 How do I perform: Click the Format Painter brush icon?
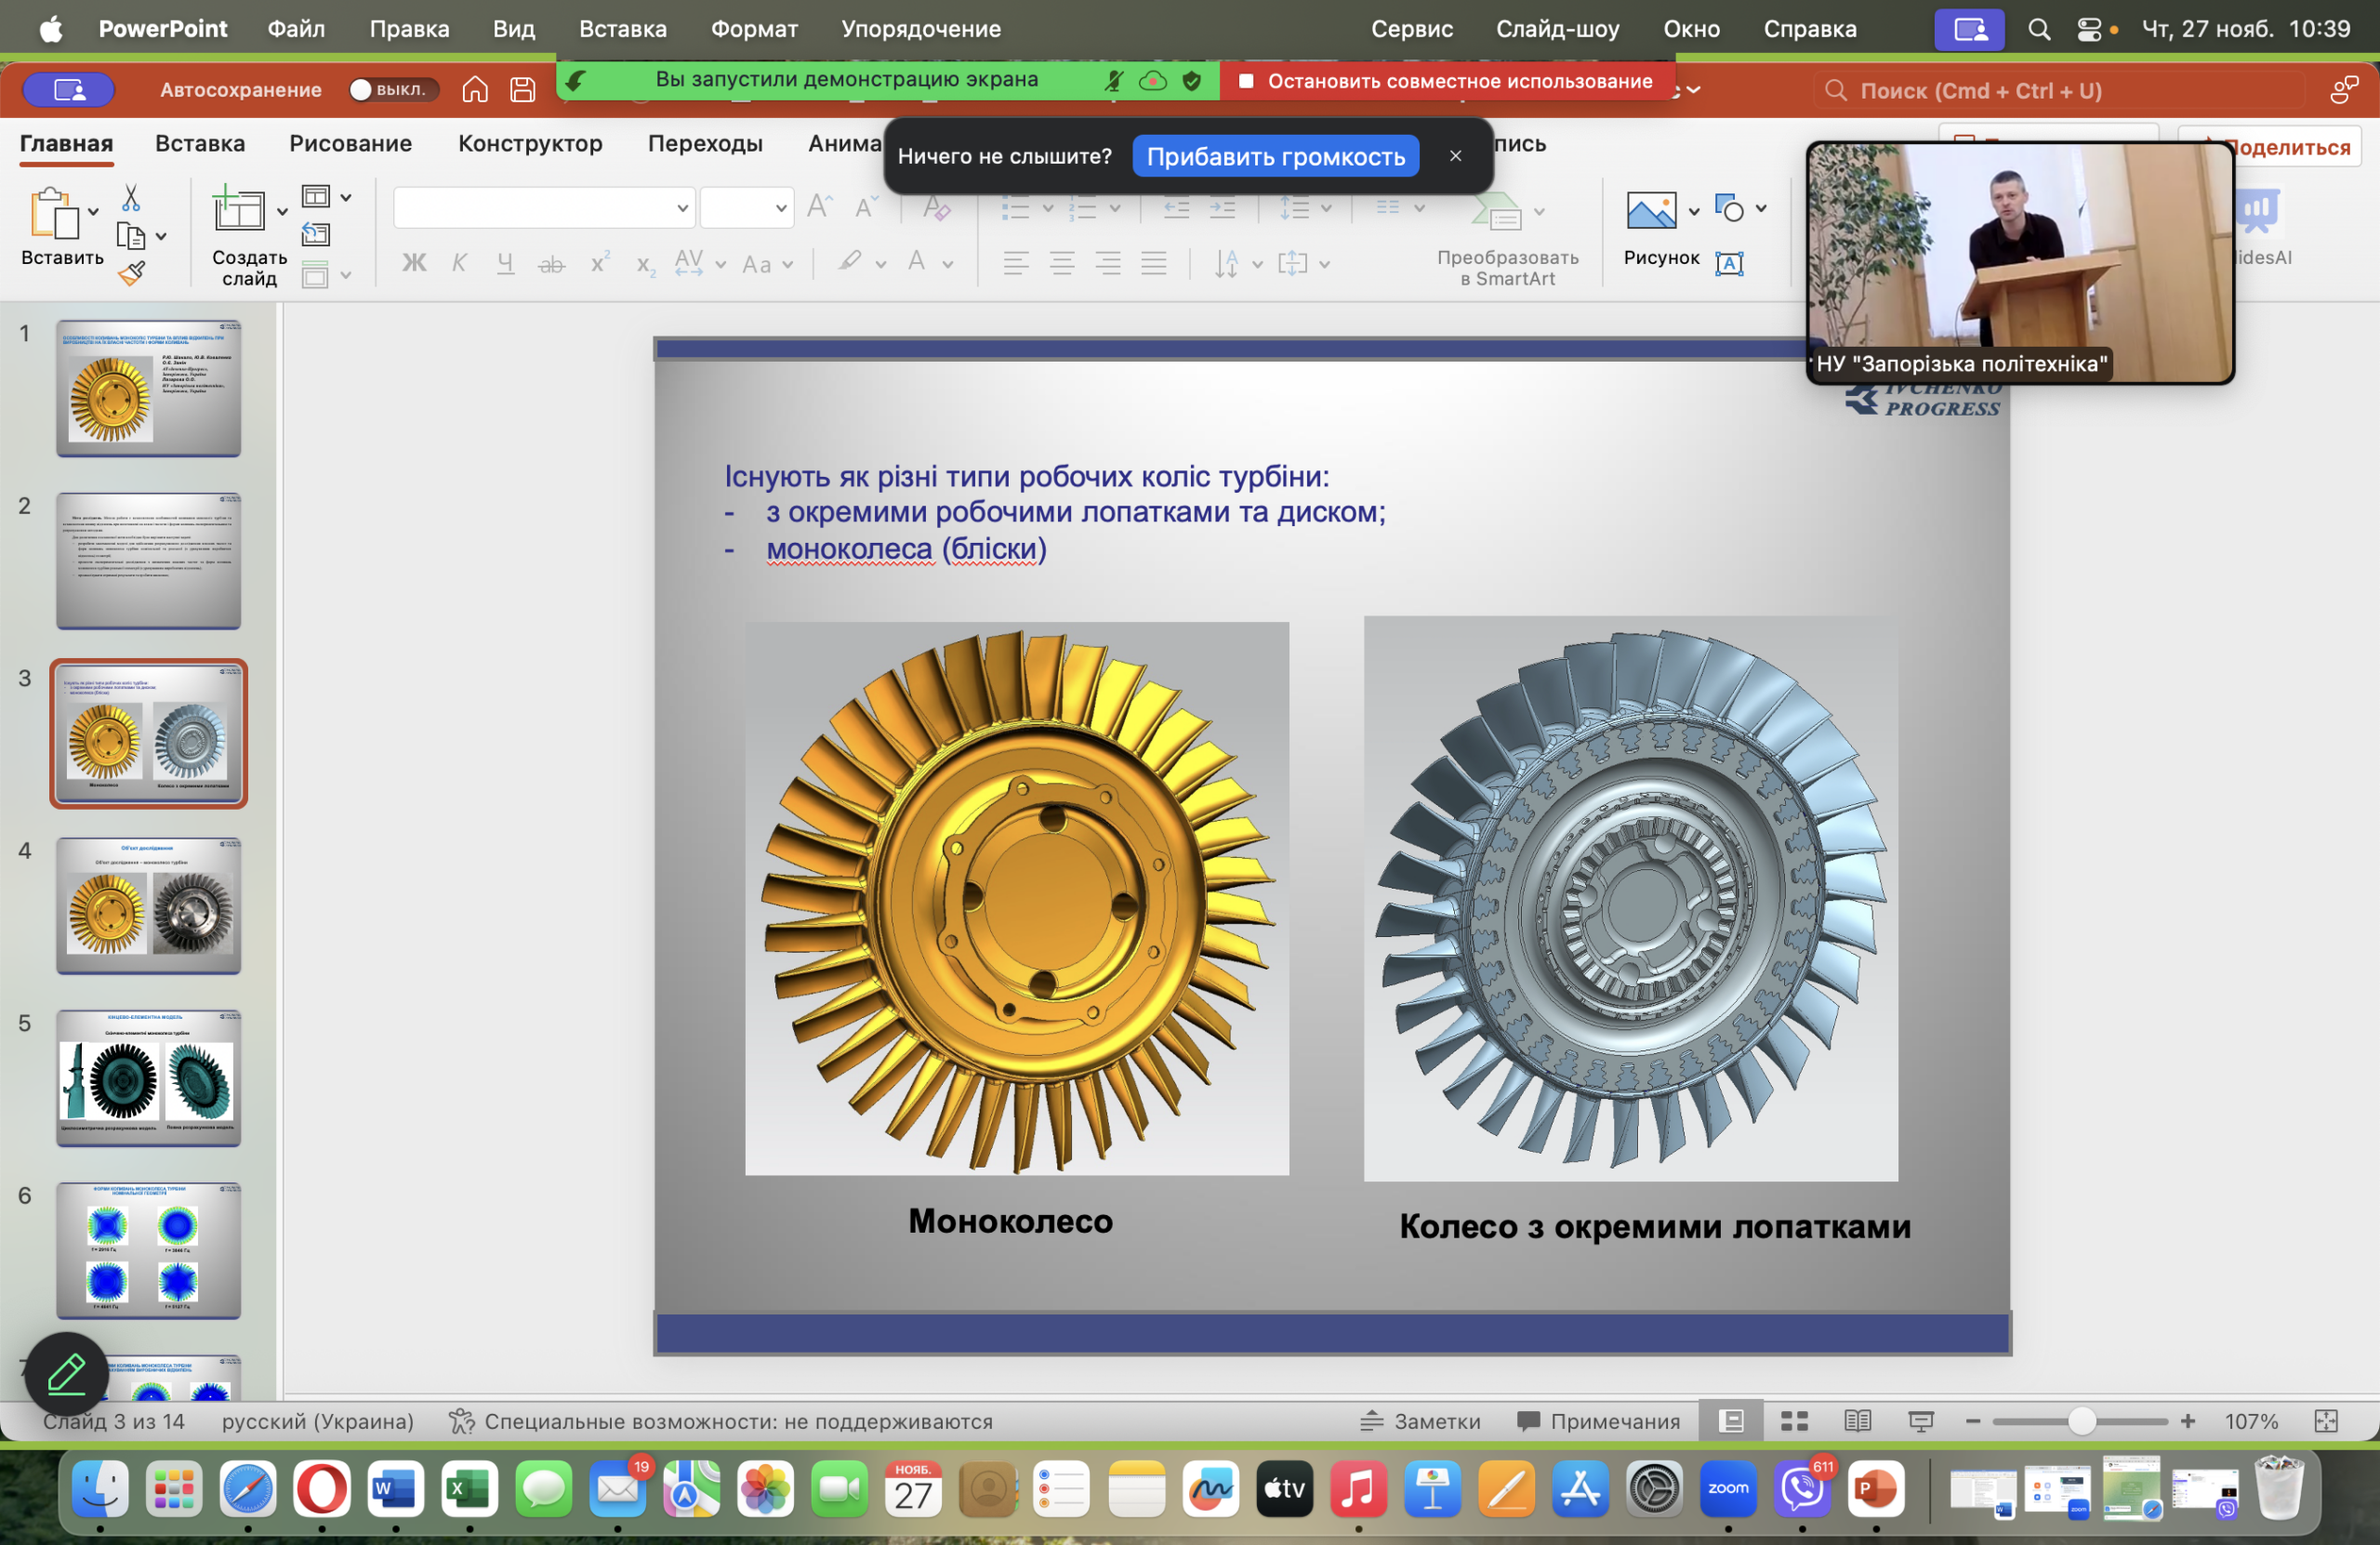click(x=131, y=272)
